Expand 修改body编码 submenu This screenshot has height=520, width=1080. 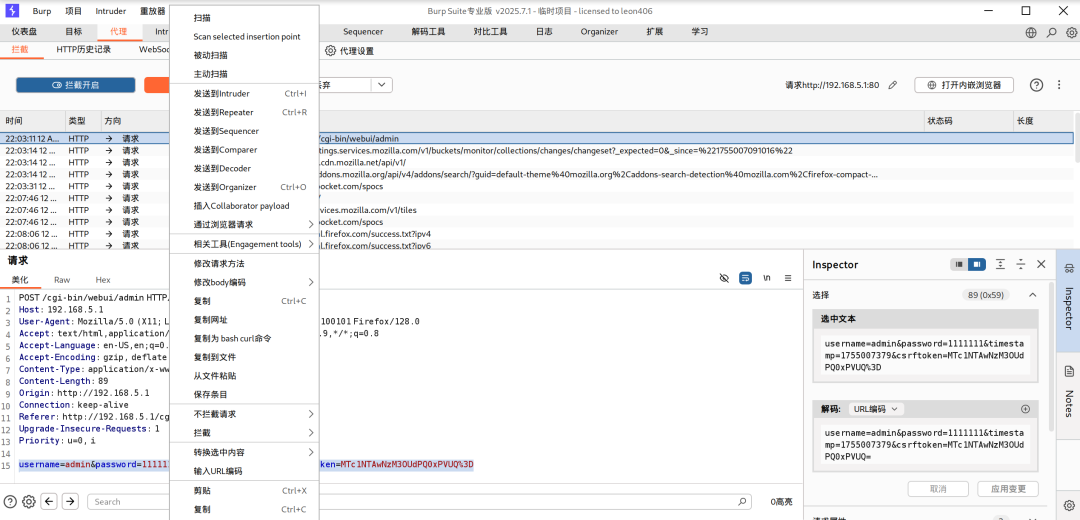[245, 282]
